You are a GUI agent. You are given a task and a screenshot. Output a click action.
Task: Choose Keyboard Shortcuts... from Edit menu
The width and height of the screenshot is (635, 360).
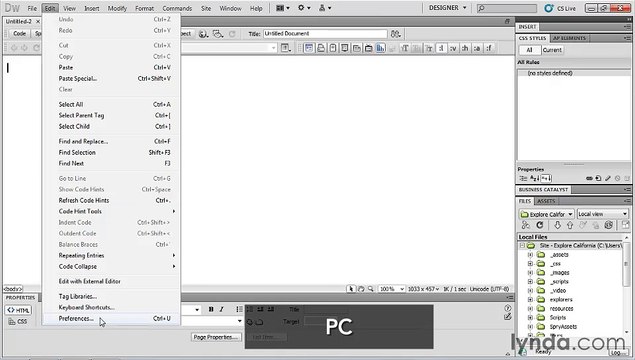coord(111,307)
